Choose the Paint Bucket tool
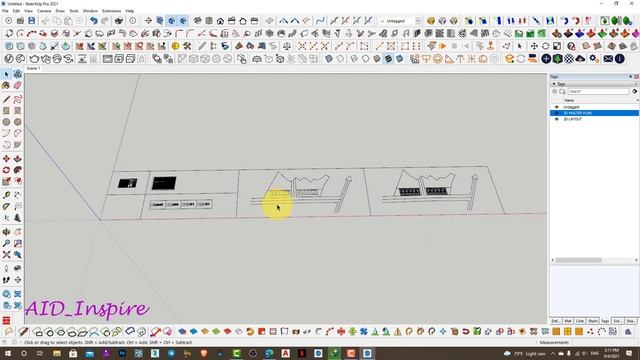Image resolution: width=640 pixels, height=360 pixels. point(6,85)
